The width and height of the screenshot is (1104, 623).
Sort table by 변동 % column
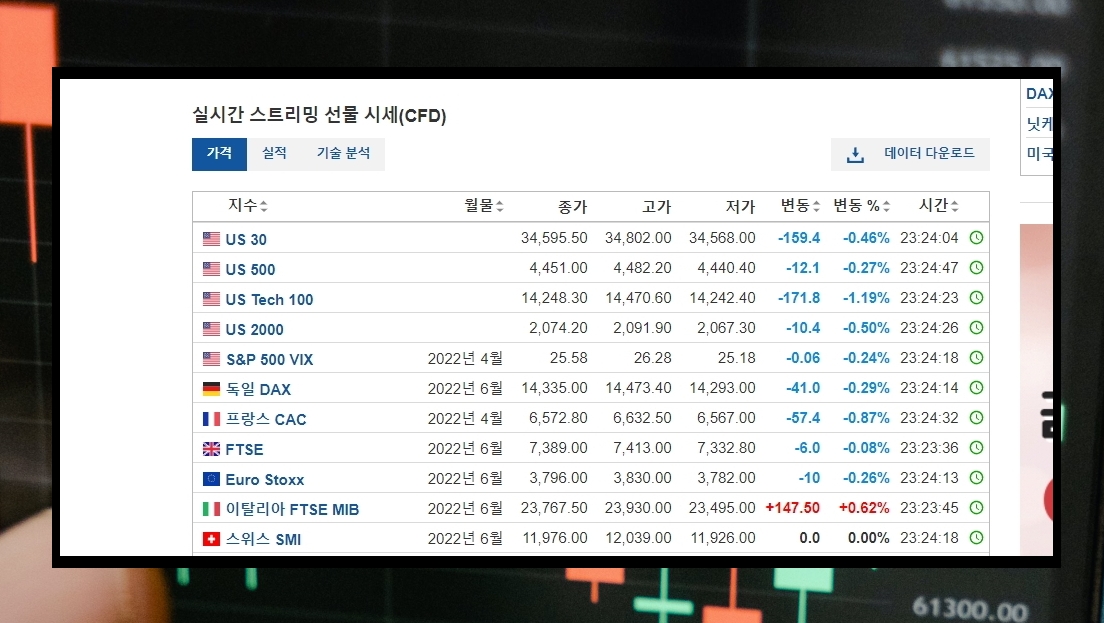coord(862,206)
